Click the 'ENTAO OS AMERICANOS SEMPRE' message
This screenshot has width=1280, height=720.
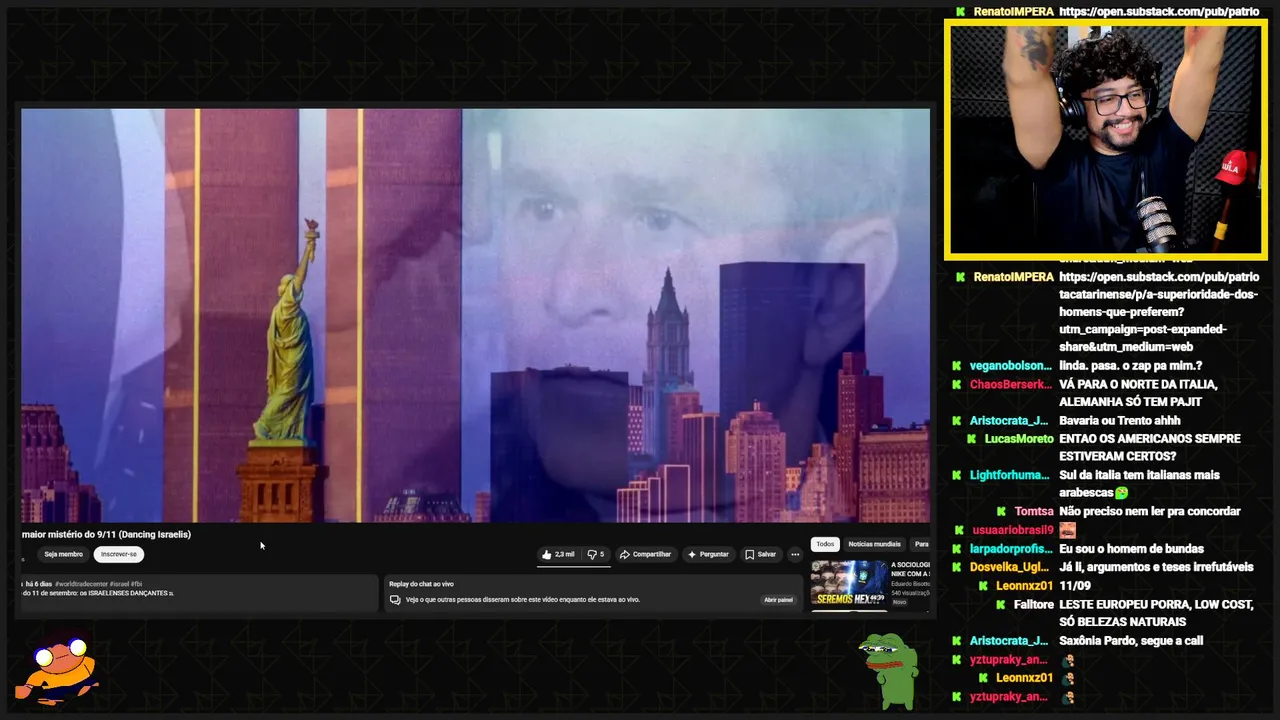(x=1149, y=448)
